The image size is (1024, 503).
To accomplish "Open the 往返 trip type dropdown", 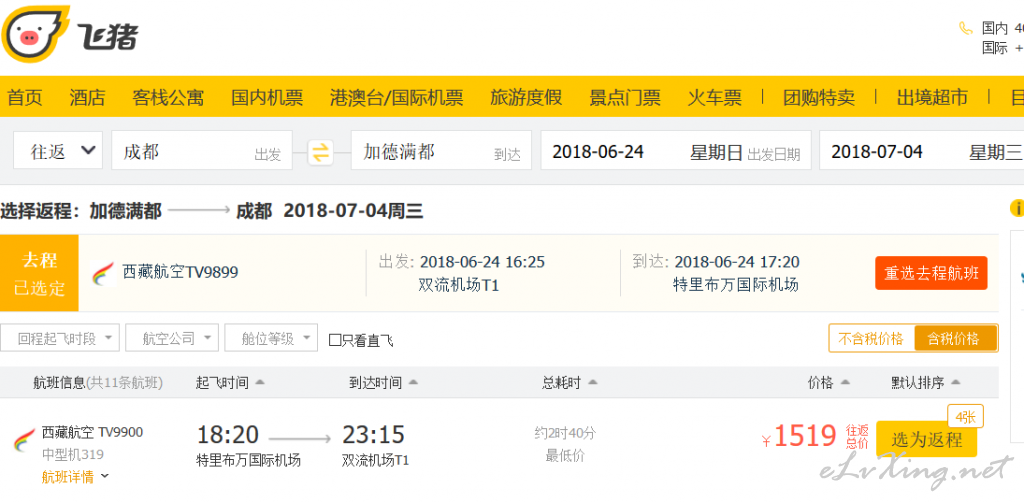I will pyautogui.click(x=58, y=150).
